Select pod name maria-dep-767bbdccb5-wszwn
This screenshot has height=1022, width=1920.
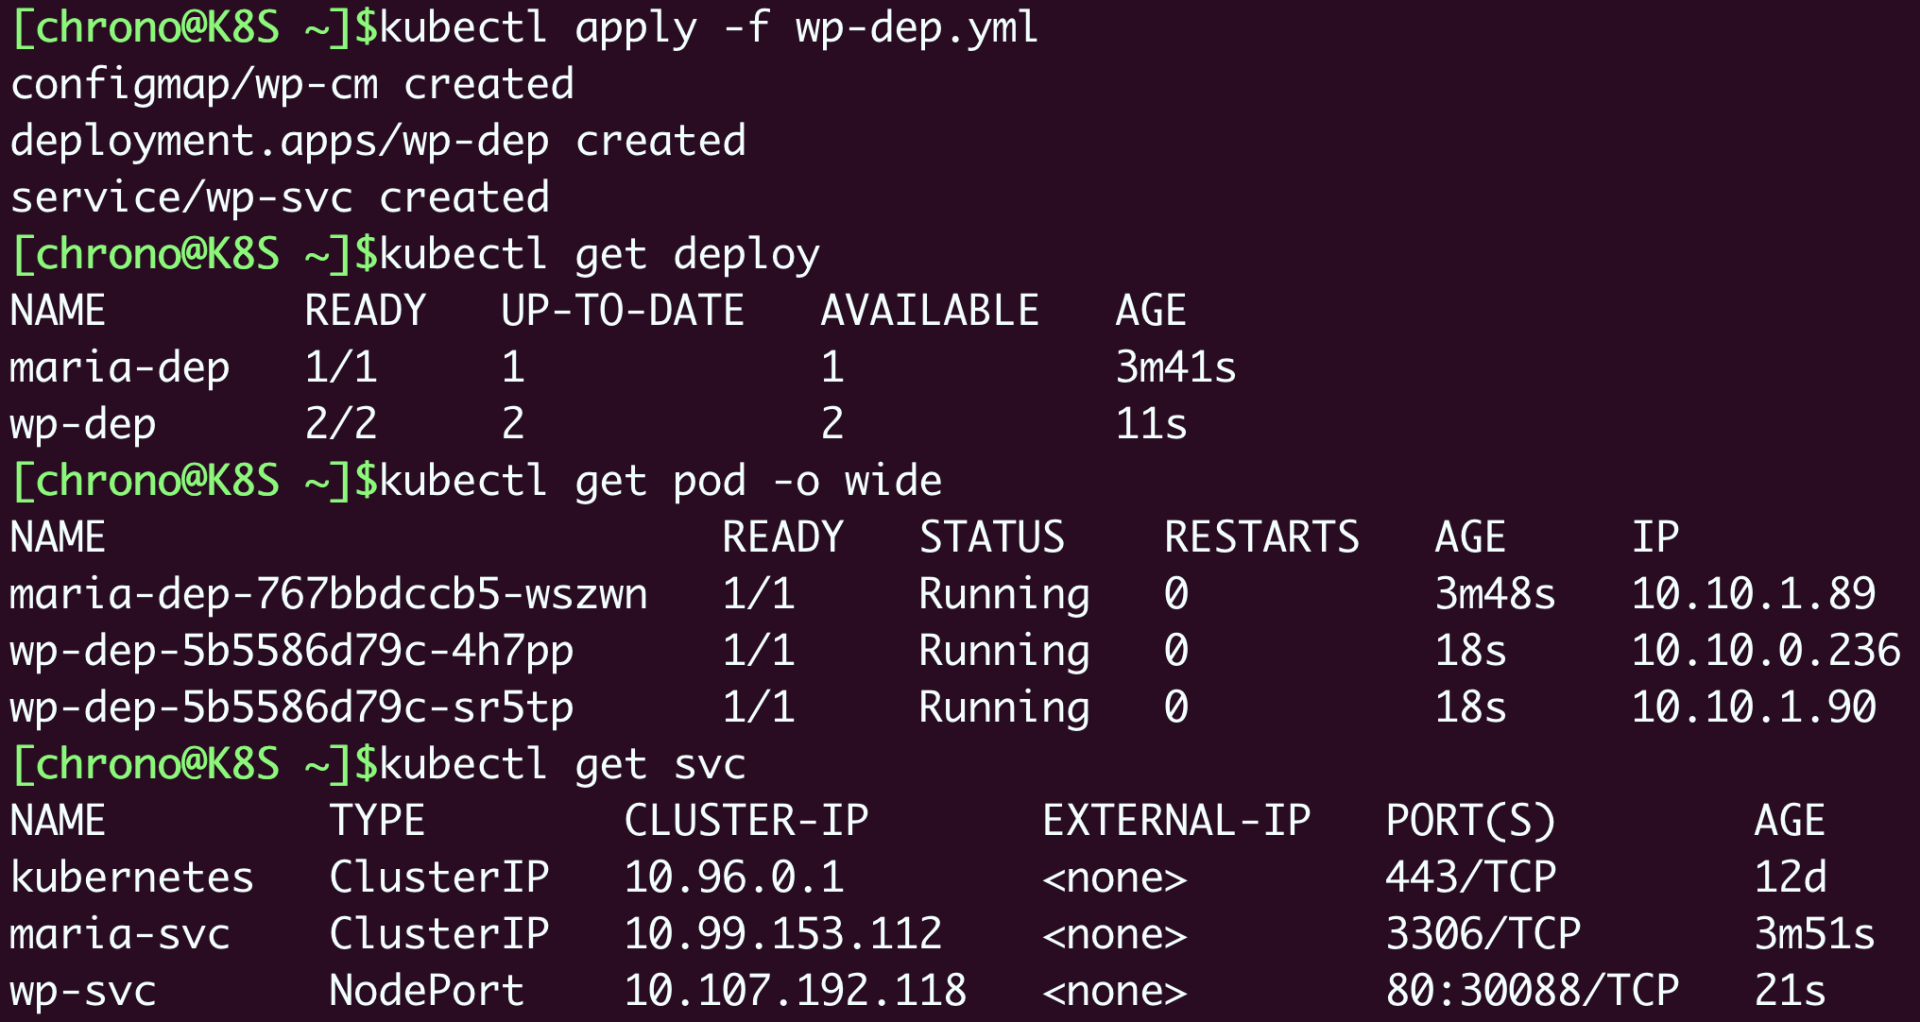[329, 595]
